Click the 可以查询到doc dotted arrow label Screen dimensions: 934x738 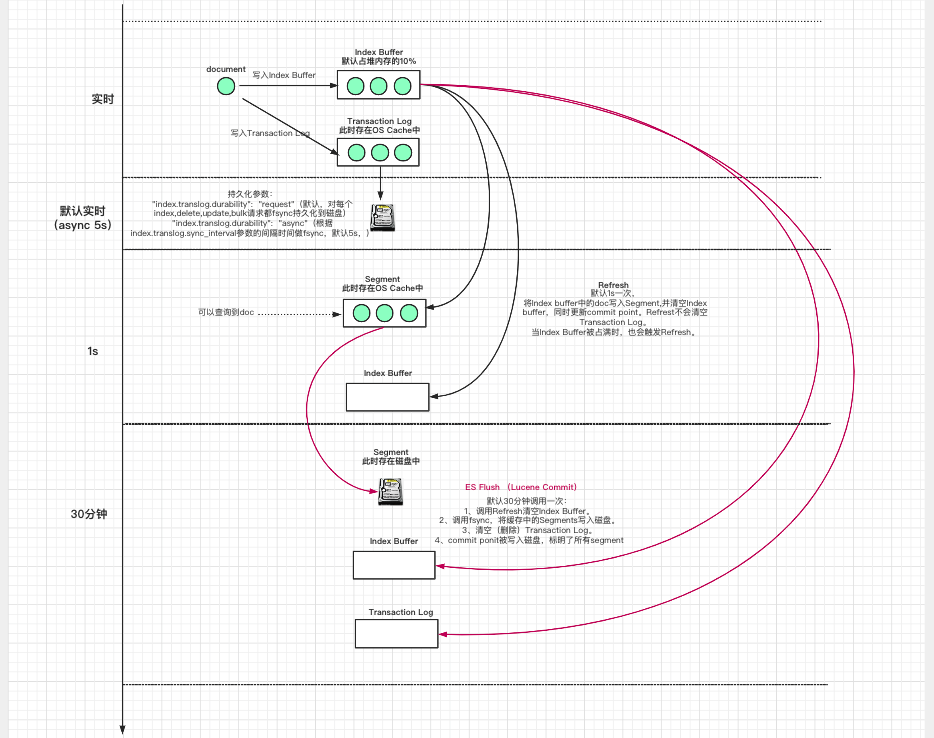pyautogui.click(x=227, y=311)
